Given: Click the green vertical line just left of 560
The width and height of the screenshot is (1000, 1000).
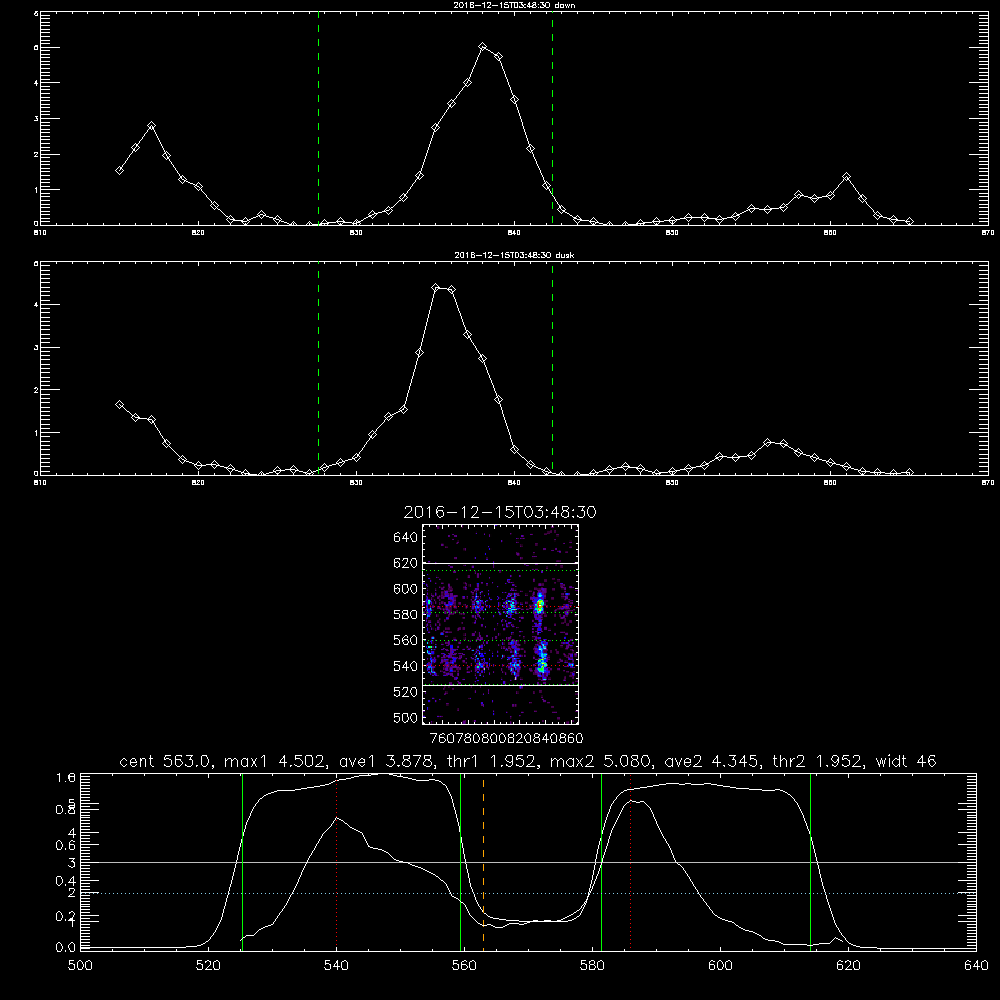Looking at the screenshot, I should [460, 862].
